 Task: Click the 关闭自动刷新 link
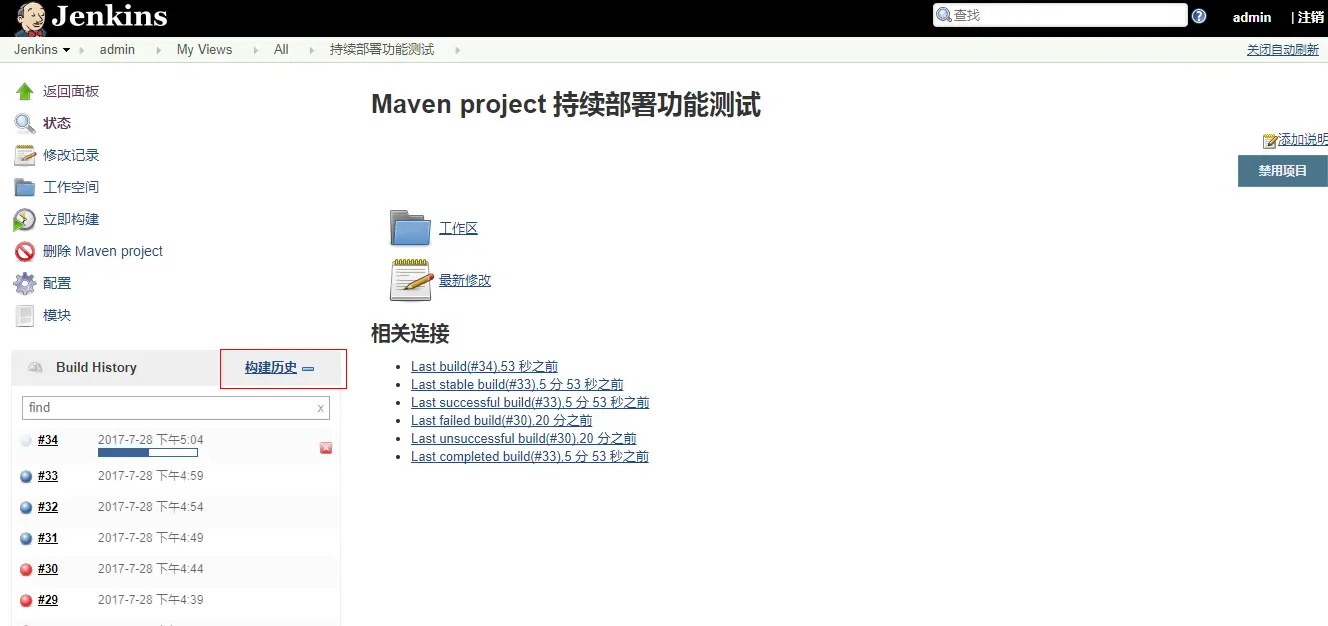click(1282, 50)
